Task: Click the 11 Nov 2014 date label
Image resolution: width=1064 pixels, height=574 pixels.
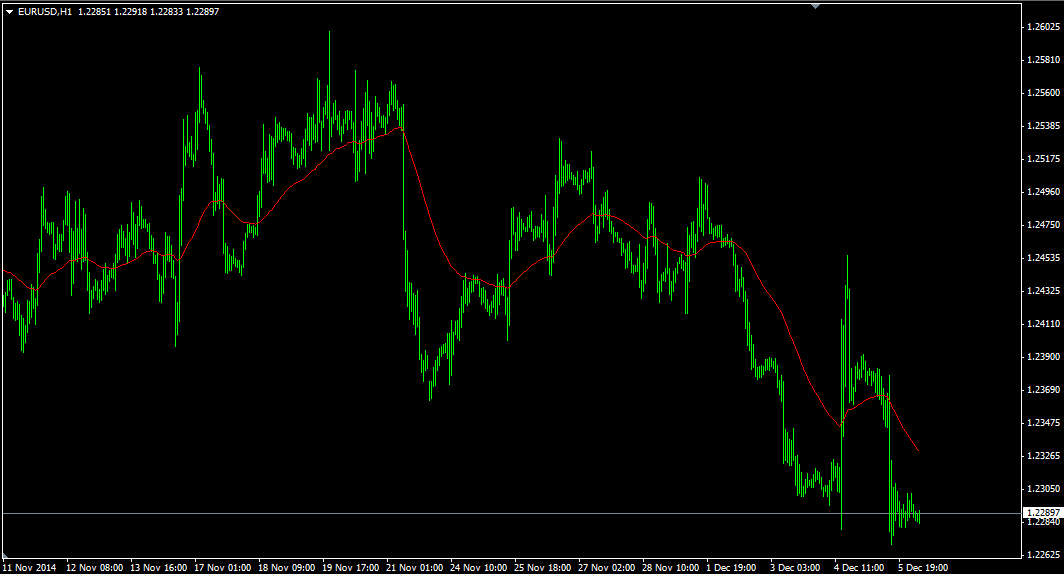Action: pos(29,567)
